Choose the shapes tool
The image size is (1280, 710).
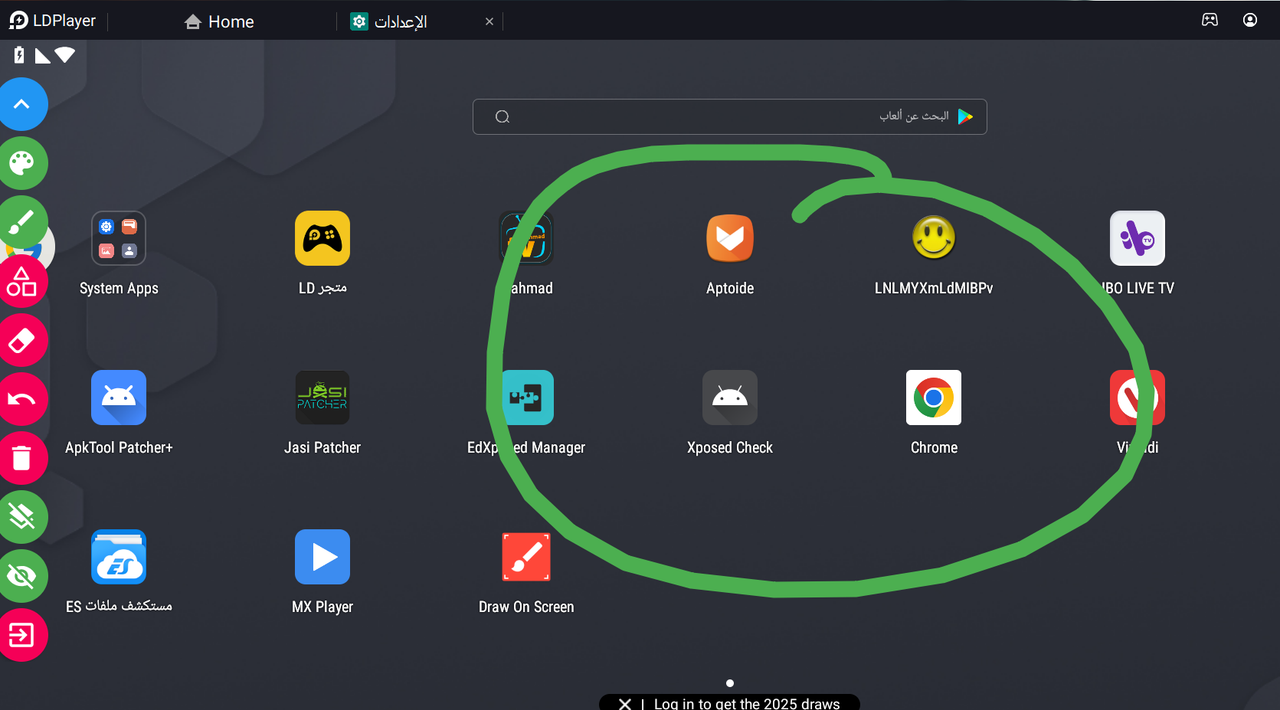(21, 281)
